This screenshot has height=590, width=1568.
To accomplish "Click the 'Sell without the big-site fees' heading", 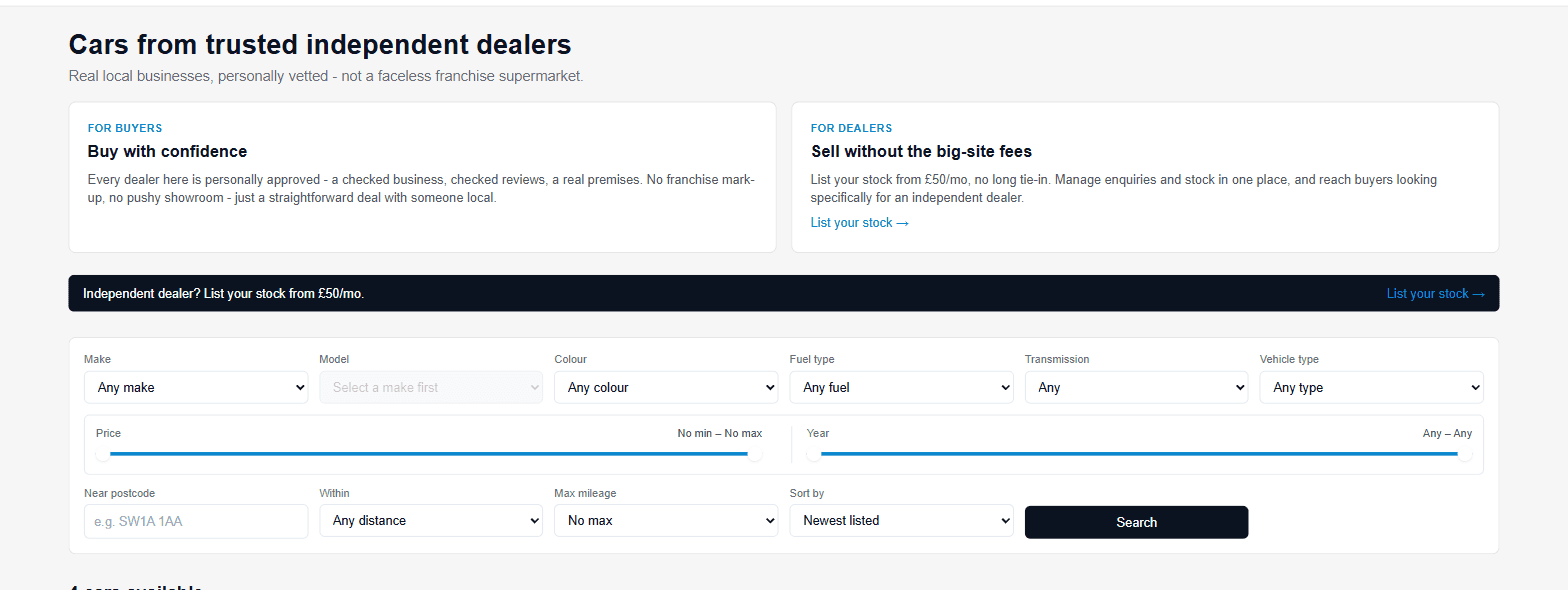I will pyautogui.click(x=921, y=152).
